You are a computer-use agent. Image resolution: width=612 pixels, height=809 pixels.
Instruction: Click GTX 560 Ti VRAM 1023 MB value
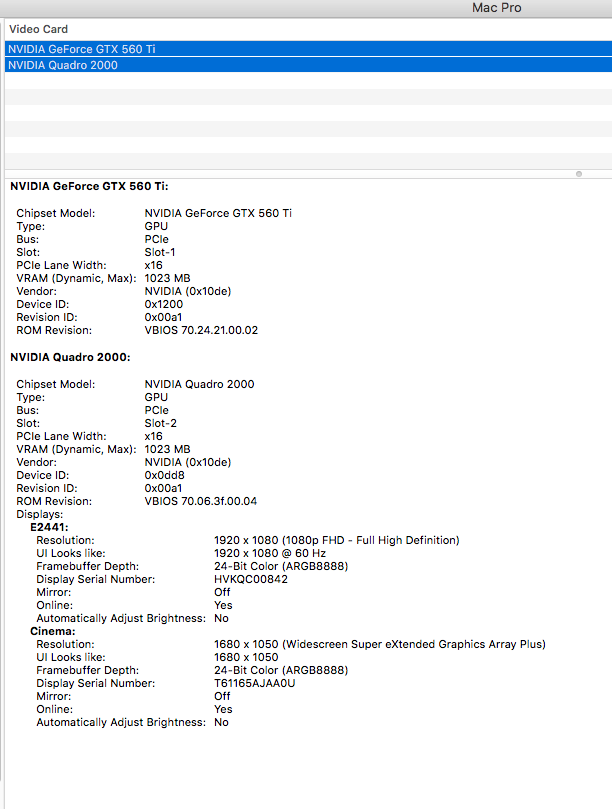(167, 278)
